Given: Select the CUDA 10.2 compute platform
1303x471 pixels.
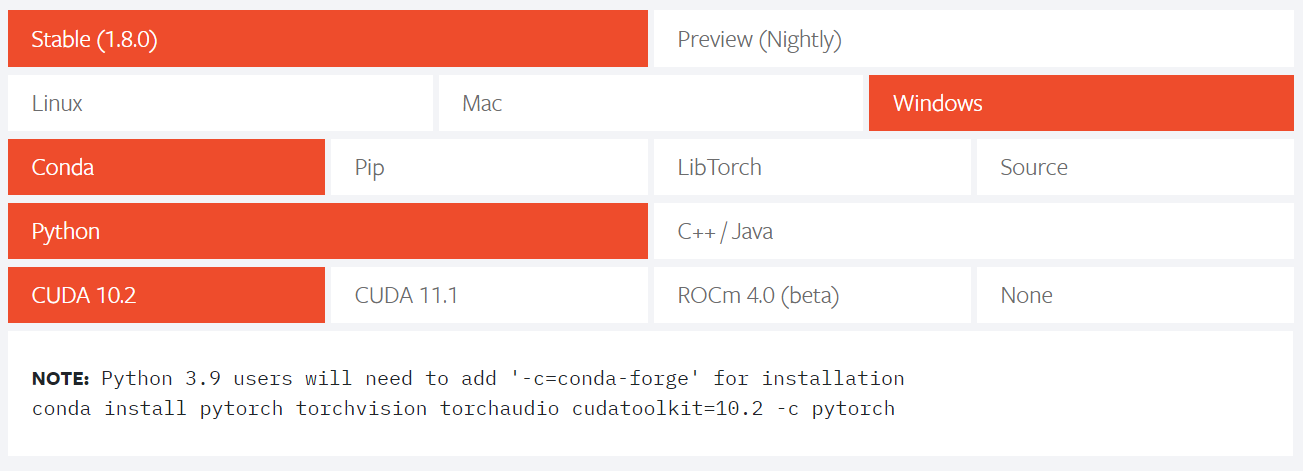Looking at the screenshot, I should pyautogui.click(x=166, y=295).
